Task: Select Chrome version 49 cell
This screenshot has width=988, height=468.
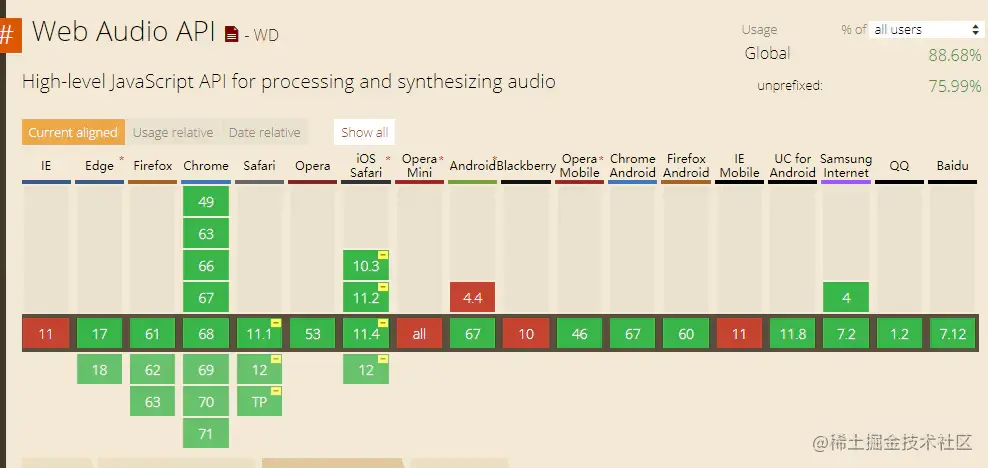Action: (x=206, y=202)
